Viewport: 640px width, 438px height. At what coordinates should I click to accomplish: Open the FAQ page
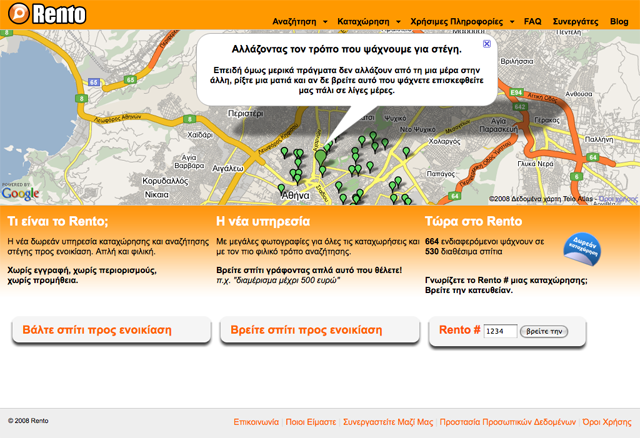533,21
